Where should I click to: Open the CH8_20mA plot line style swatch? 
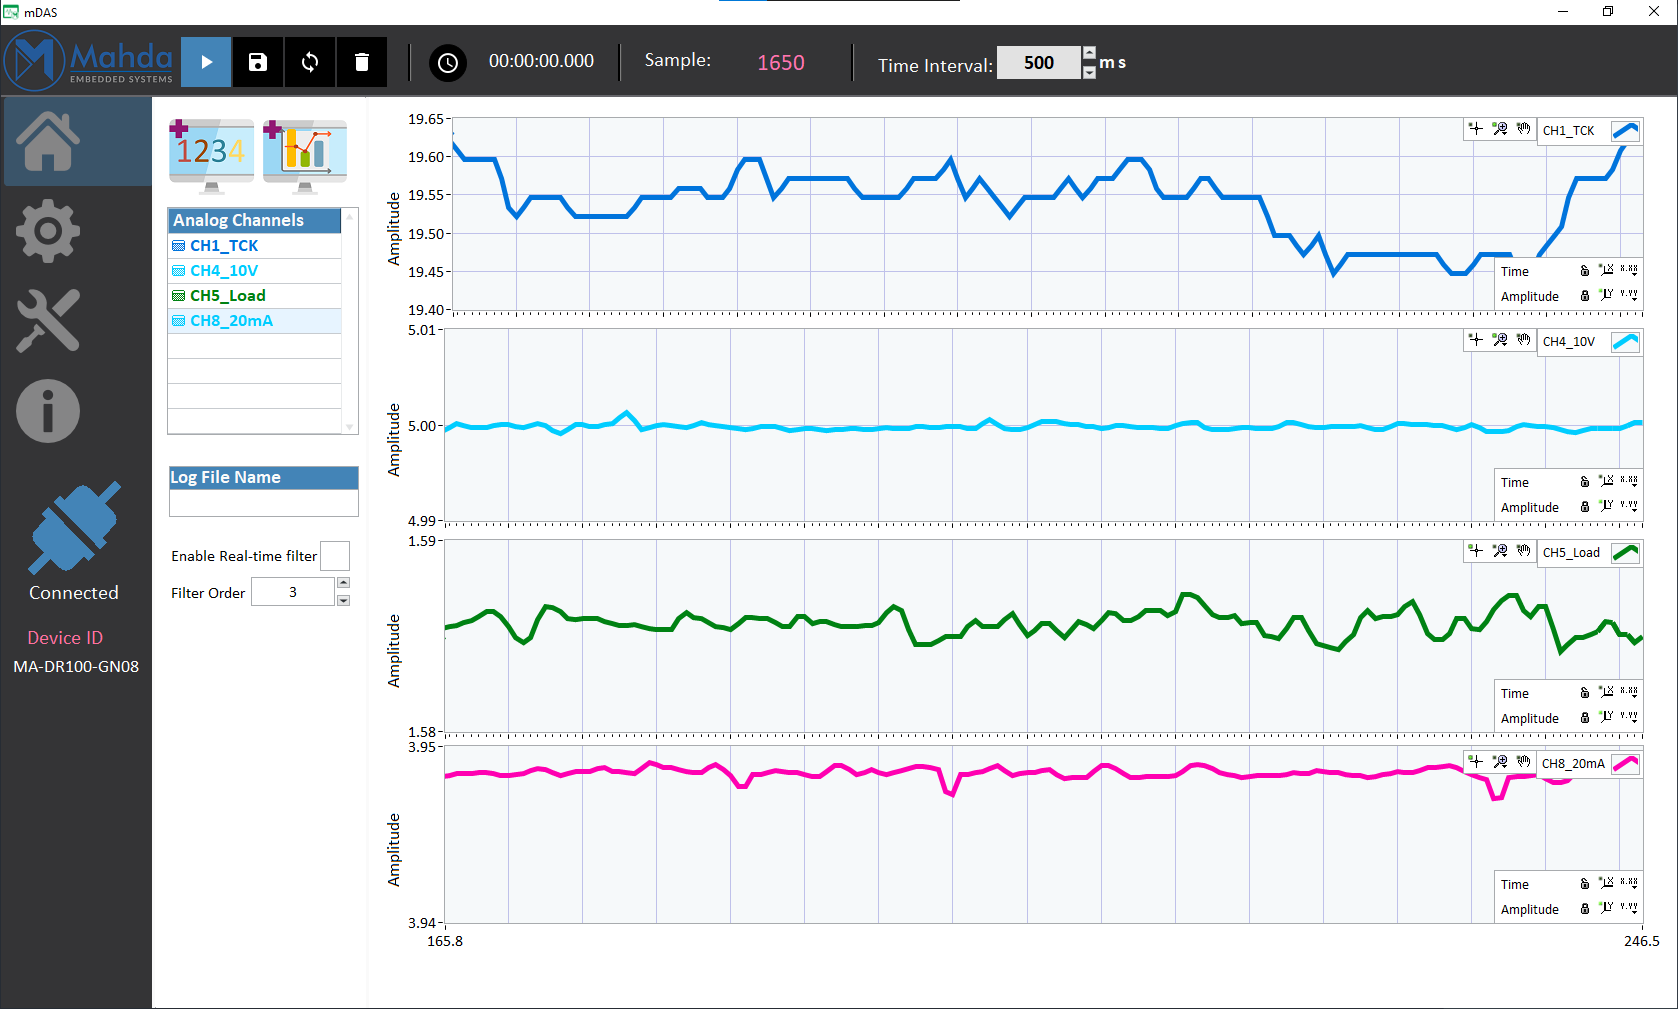1625,764
